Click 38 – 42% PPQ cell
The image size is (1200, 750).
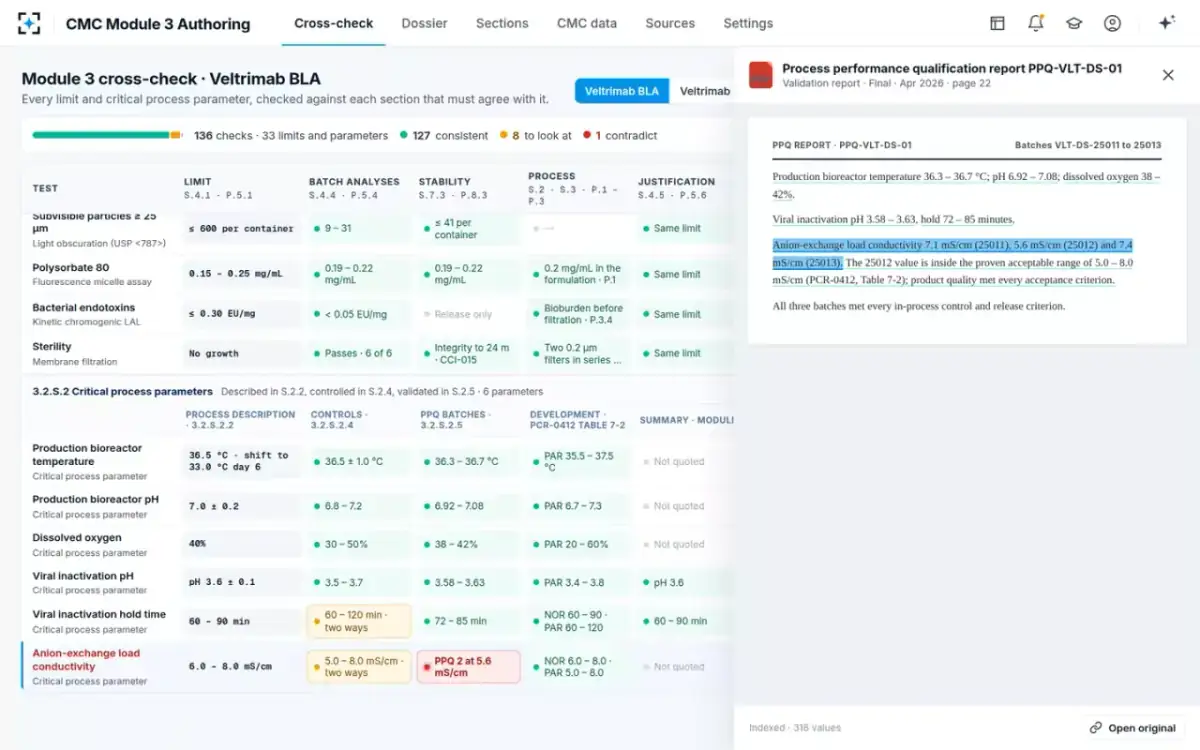(x=470, y=545)
